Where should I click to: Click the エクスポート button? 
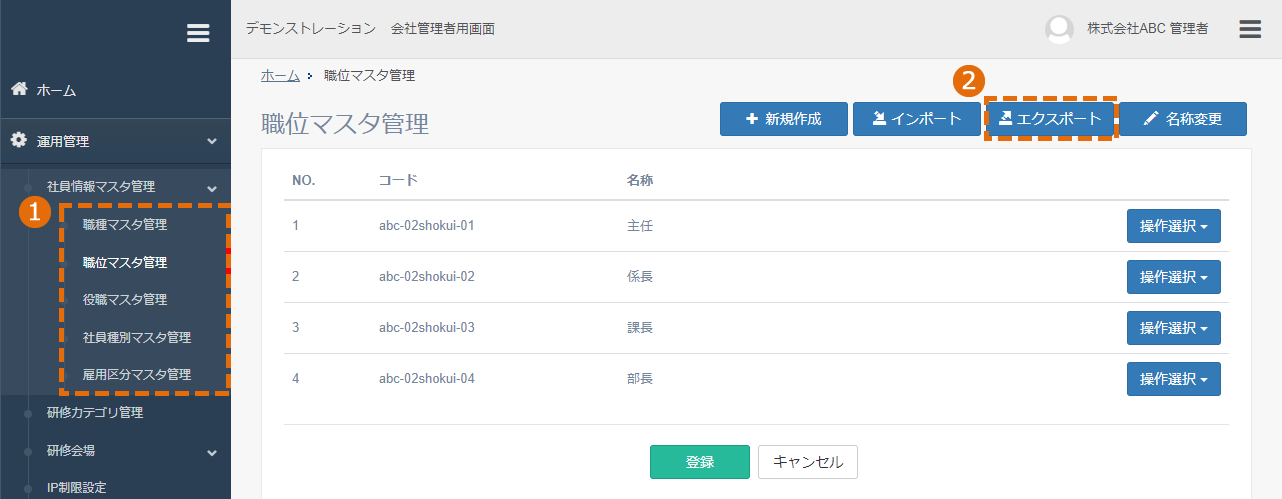point(1050,119)
